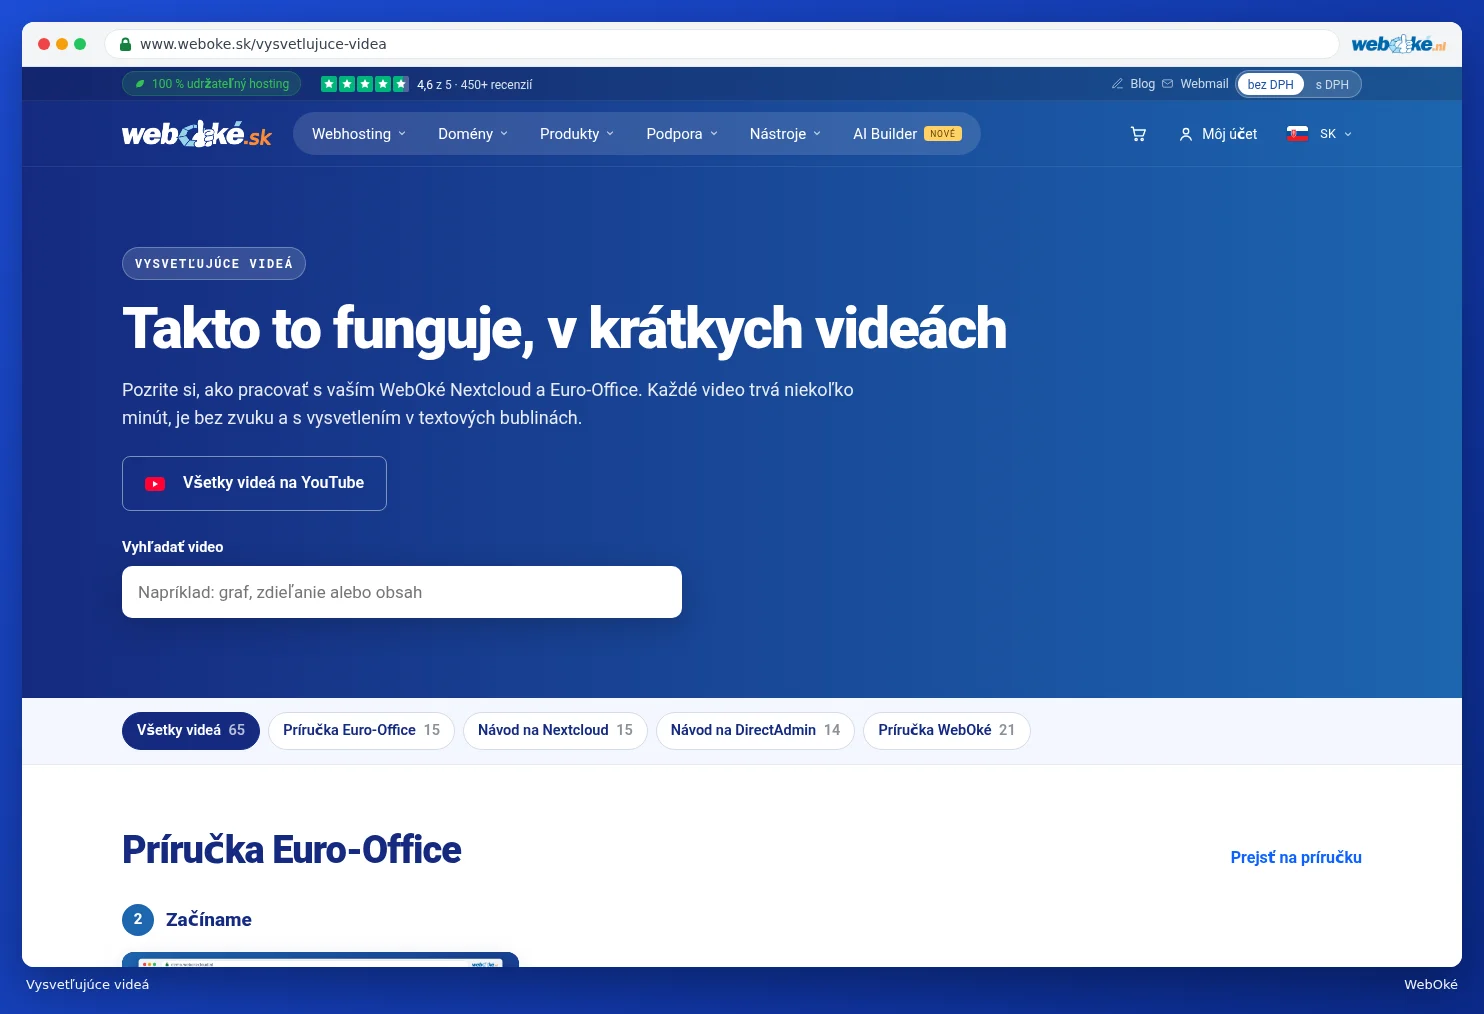Open the first Začíname video thumbnail
Screen dimensions: 1484x1014
click(x=320, y=959)
